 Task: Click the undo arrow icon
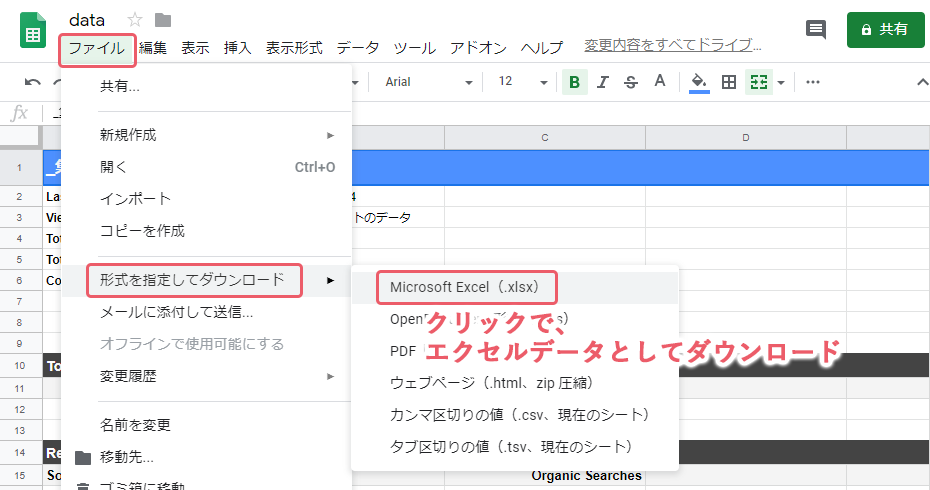click(33, 82)
